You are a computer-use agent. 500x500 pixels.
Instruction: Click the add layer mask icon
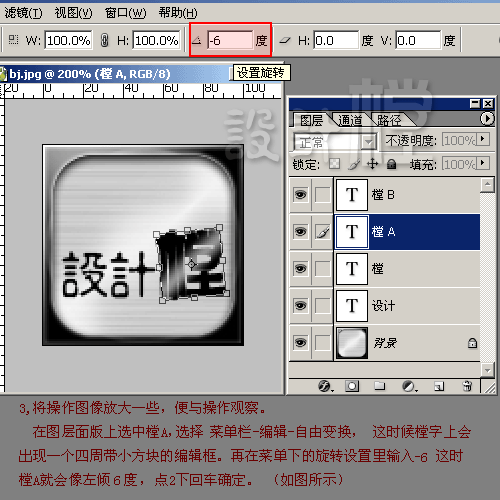click(x=352, y=386)
